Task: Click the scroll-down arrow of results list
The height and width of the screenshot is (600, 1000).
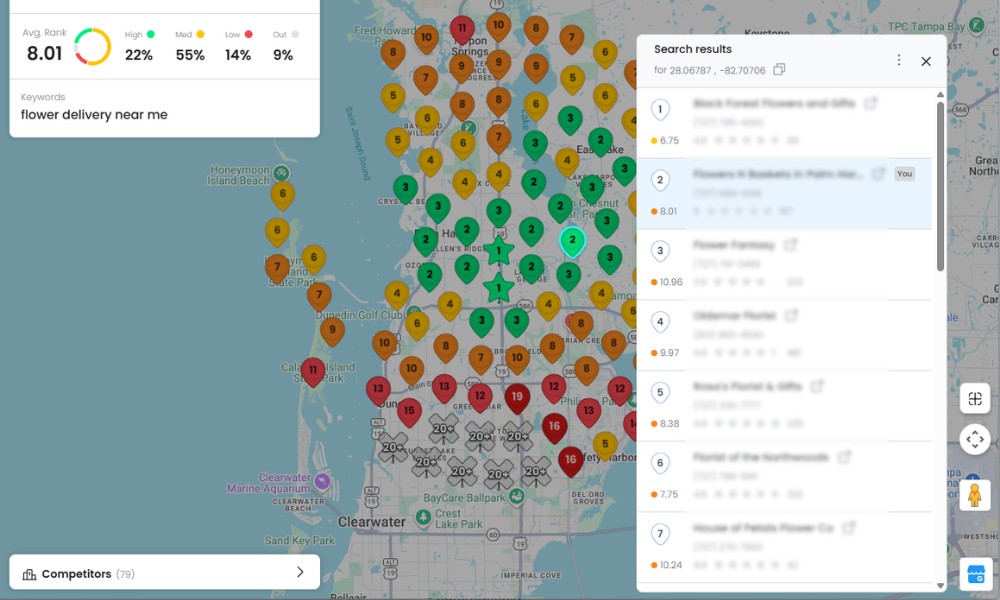Action: [x=940, y=585]
